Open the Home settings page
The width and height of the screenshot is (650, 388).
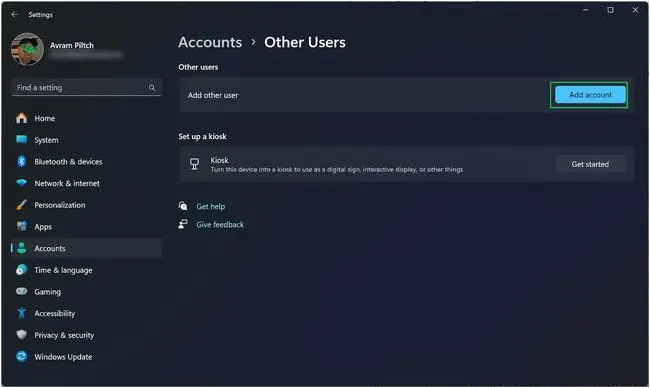point(45,118)
